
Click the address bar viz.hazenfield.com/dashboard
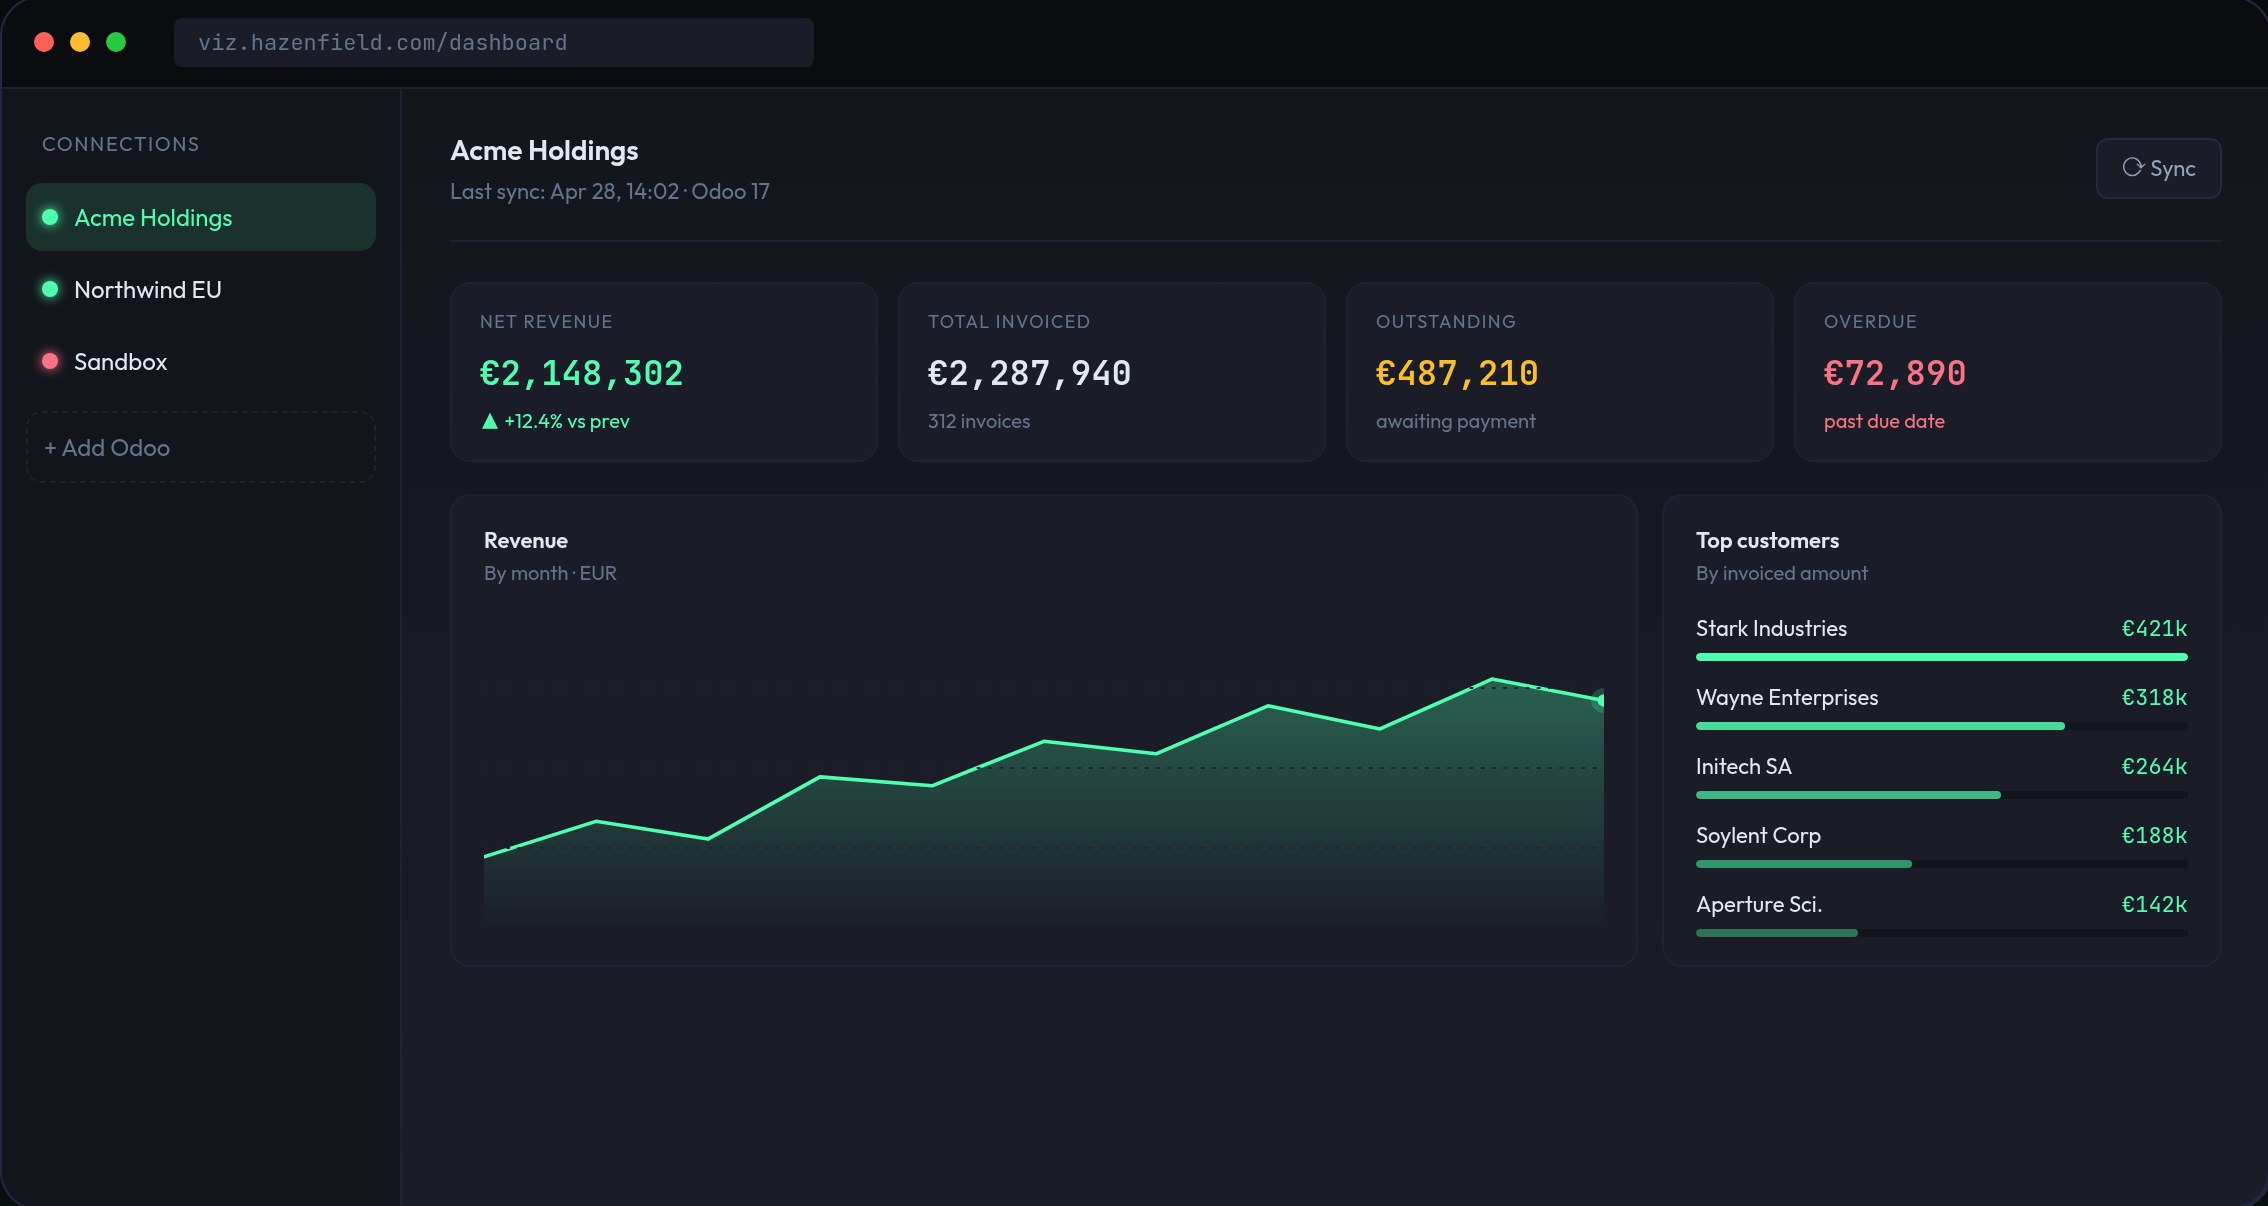pos(494,42)
